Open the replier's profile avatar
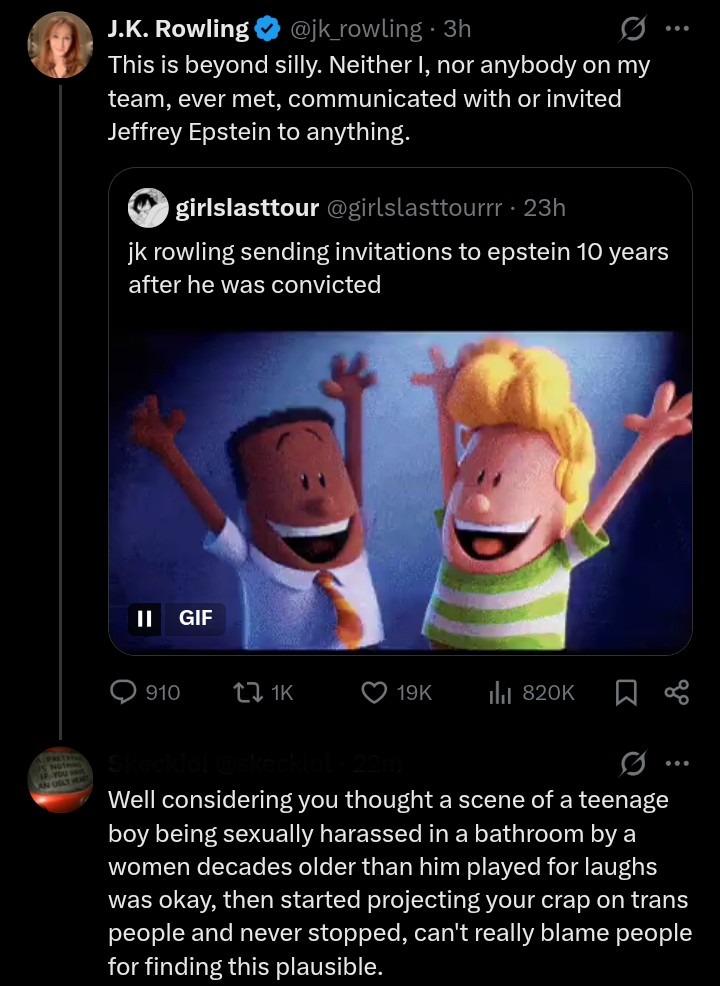The width and height of the screenshot is (720, 986). coord(60,778)
